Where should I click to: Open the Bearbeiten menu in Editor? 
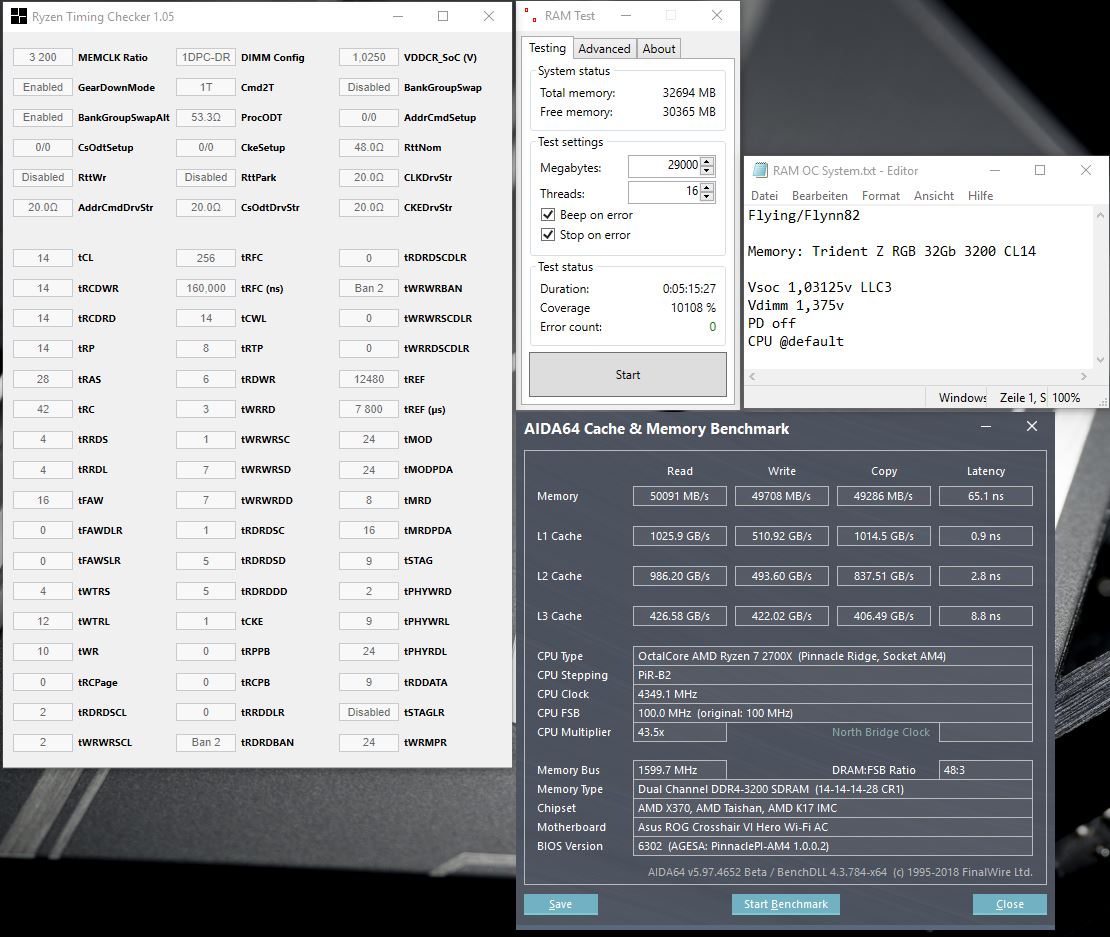point(819,196)
